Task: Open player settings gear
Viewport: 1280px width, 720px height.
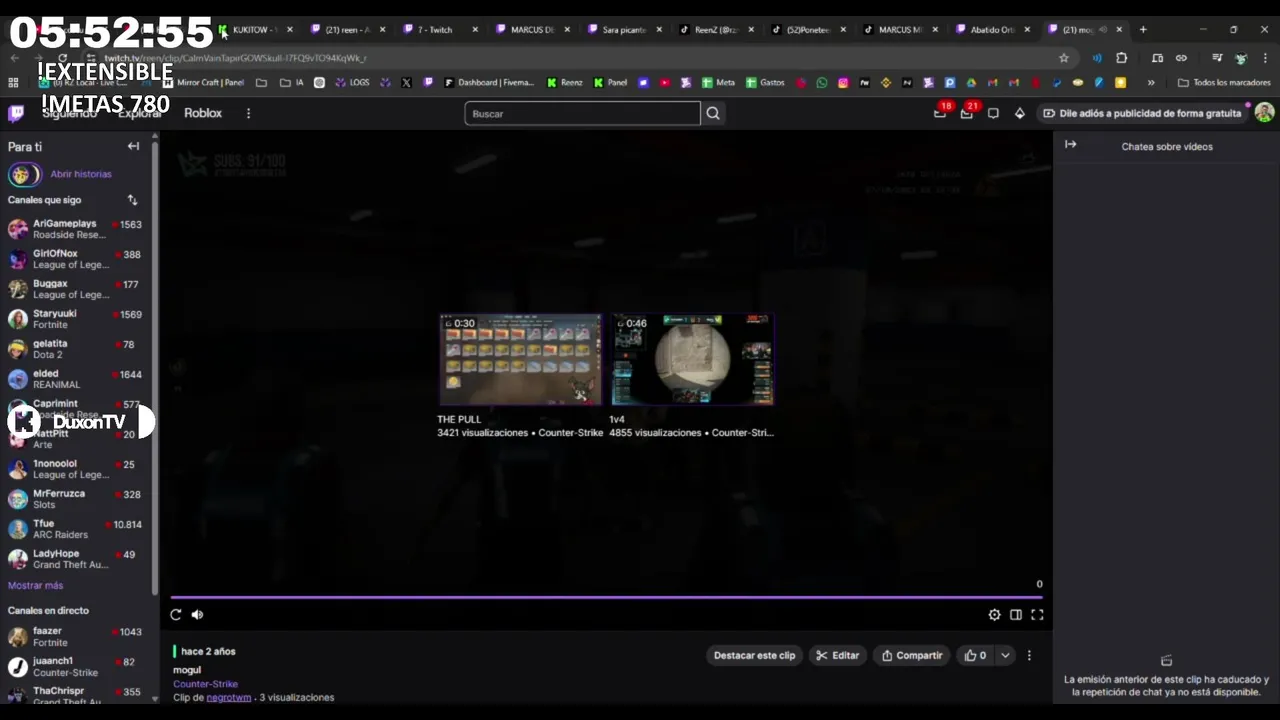Action: pos(994,615)
